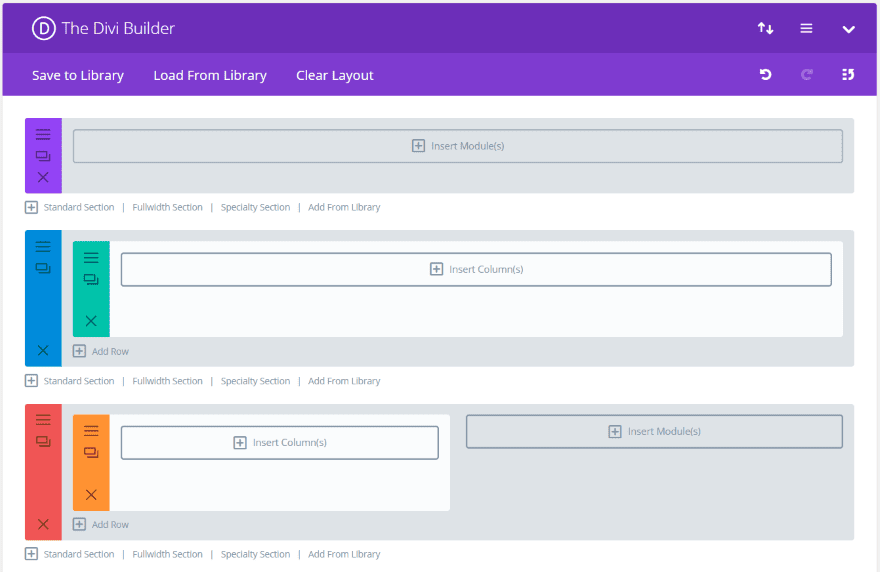The height and width of the screenshot is (572, 880).
Task: Delete the blue standard section
Action: coord(43,351)
